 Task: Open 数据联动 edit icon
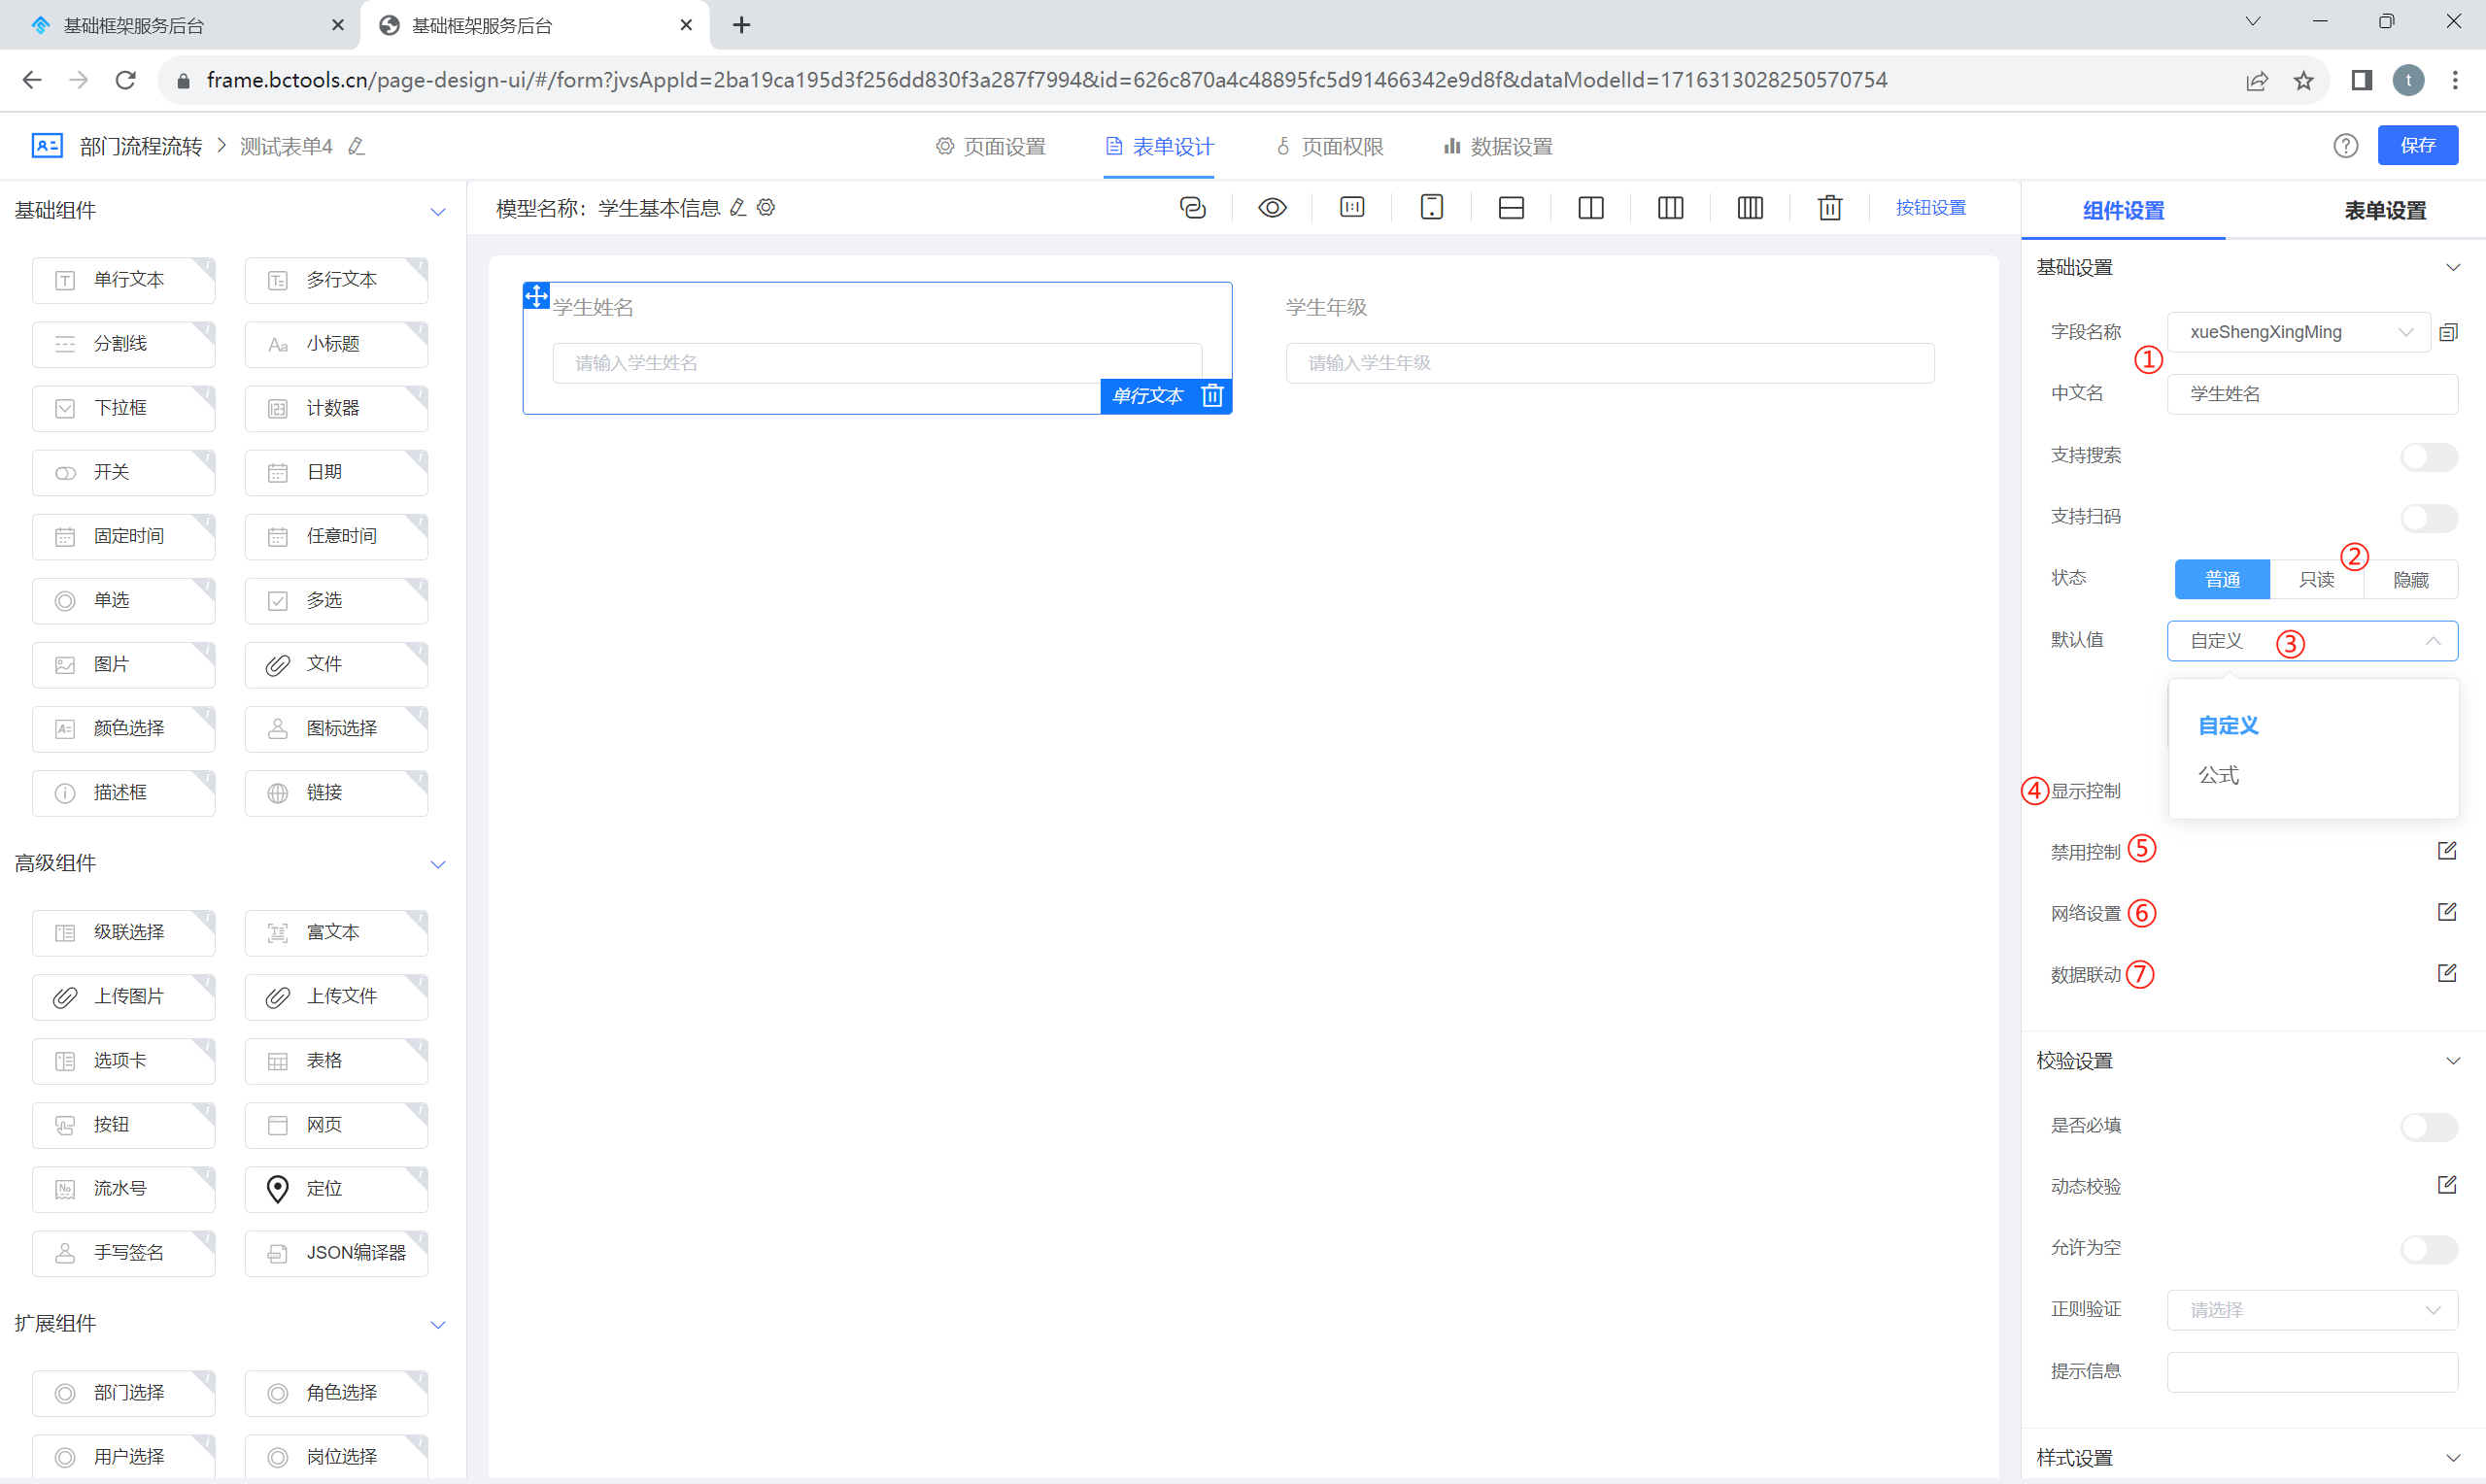coord(2446,973)
